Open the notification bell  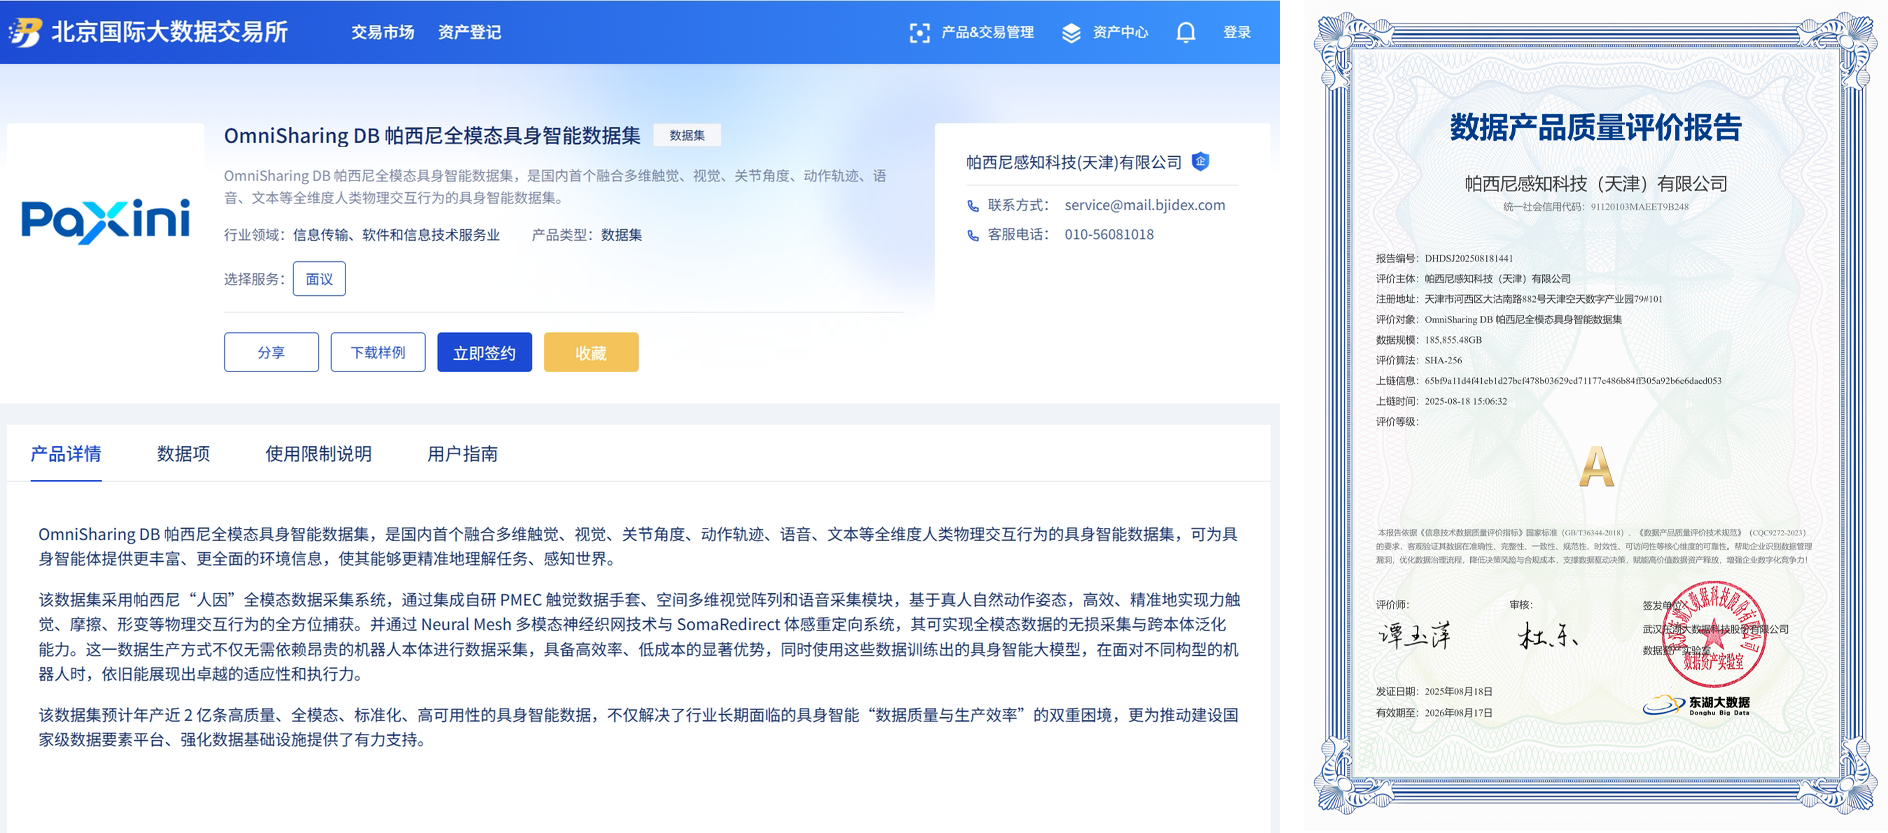tap(1186, 32)
